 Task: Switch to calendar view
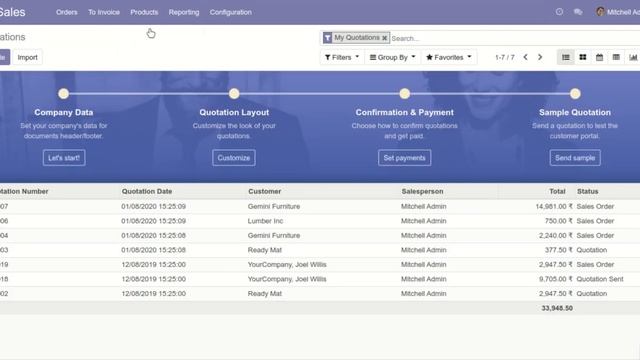click(x=599, y=57)
